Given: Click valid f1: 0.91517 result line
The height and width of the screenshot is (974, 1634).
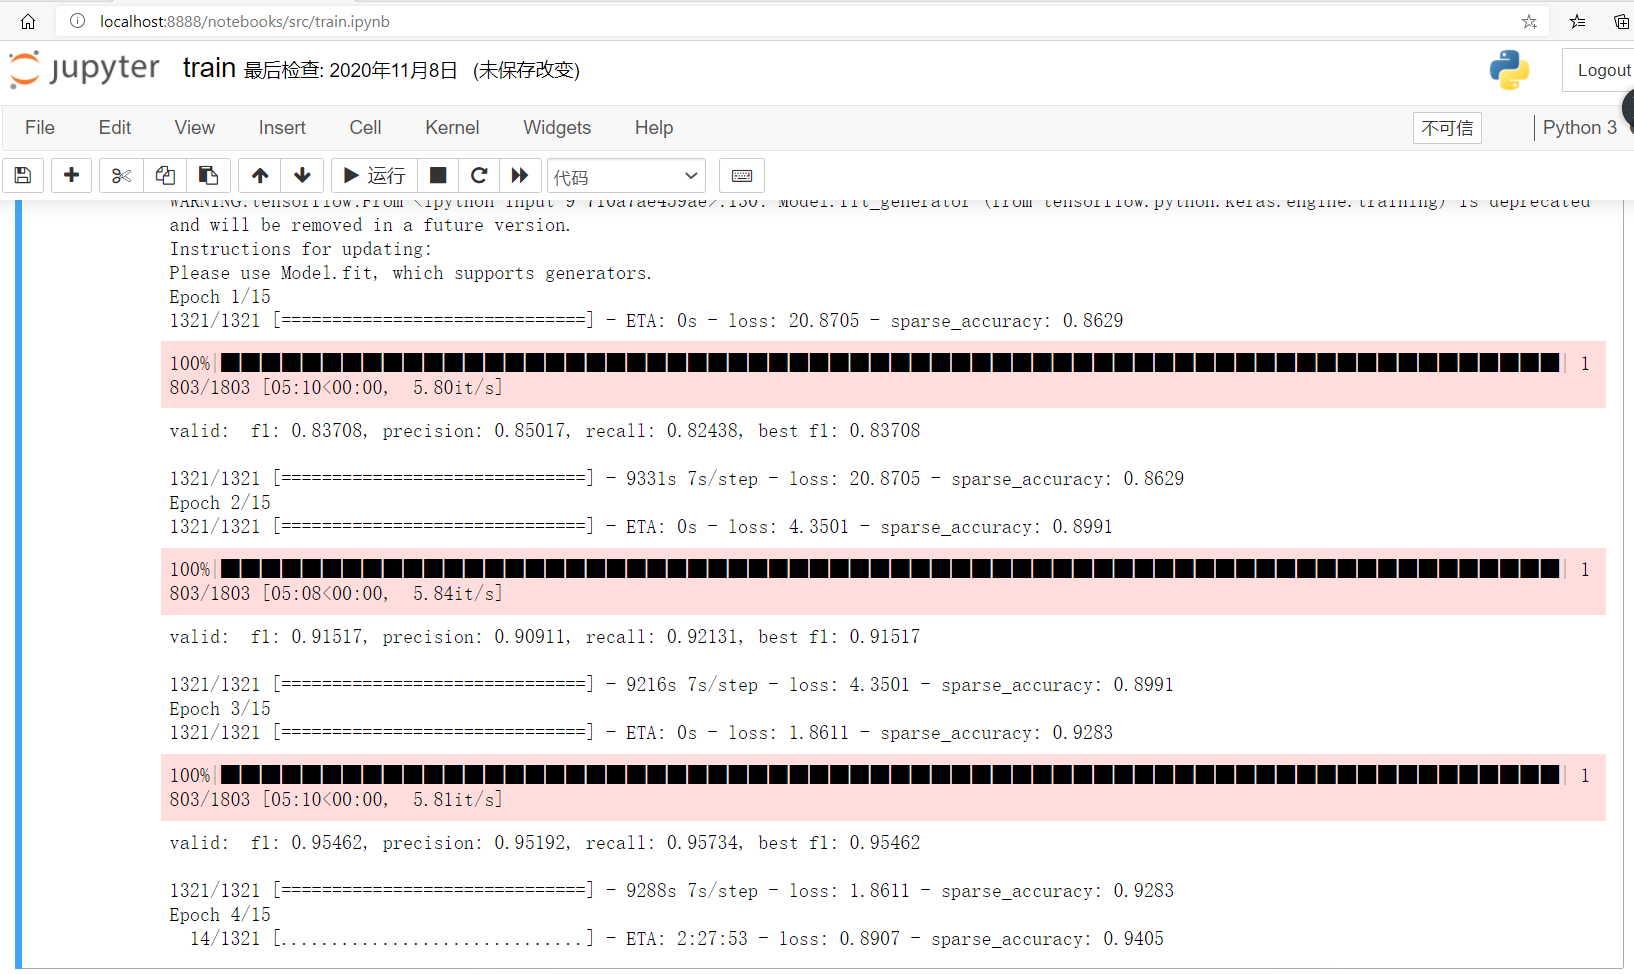Looking at the screenshot, I should (545, 637).
